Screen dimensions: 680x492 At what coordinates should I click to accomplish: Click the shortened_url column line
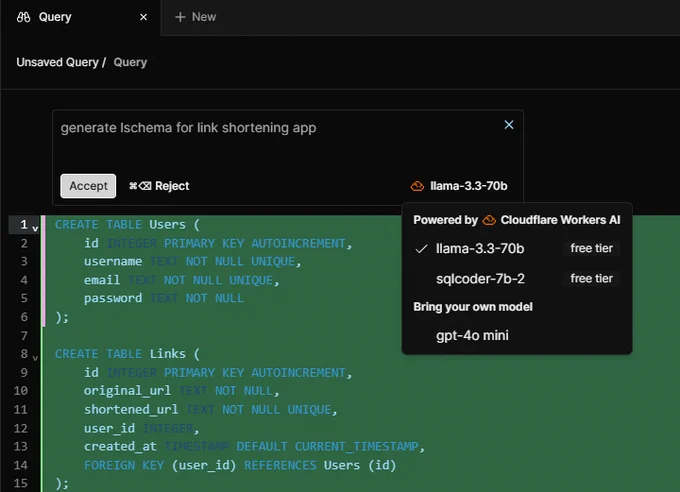coord(210,409)
